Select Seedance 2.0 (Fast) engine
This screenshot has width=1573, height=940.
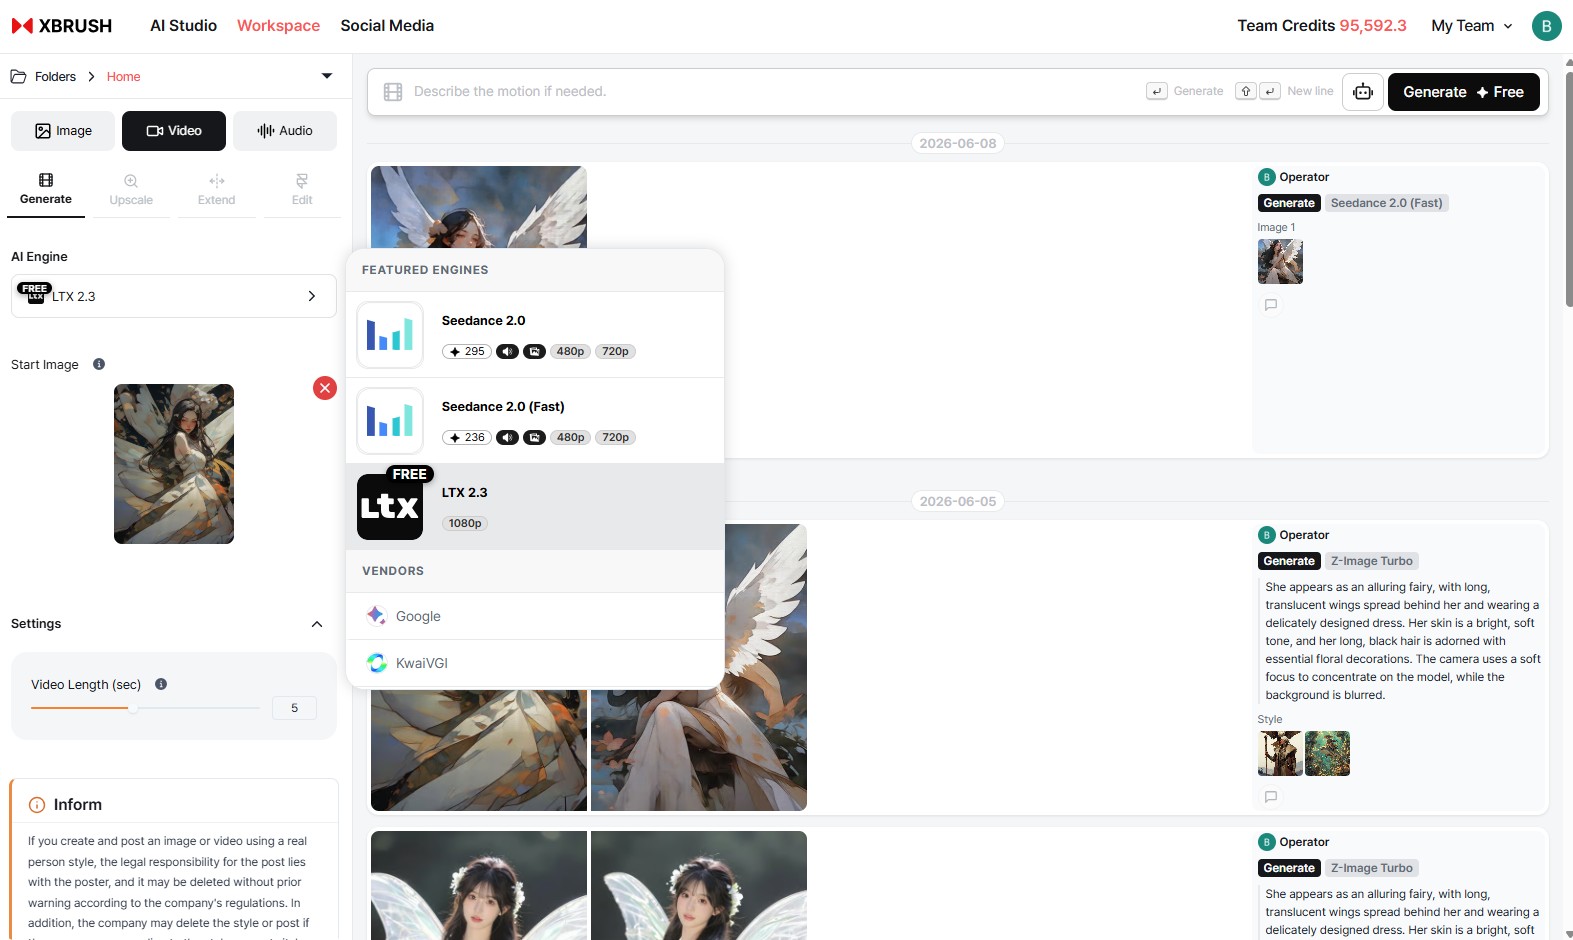535,421
